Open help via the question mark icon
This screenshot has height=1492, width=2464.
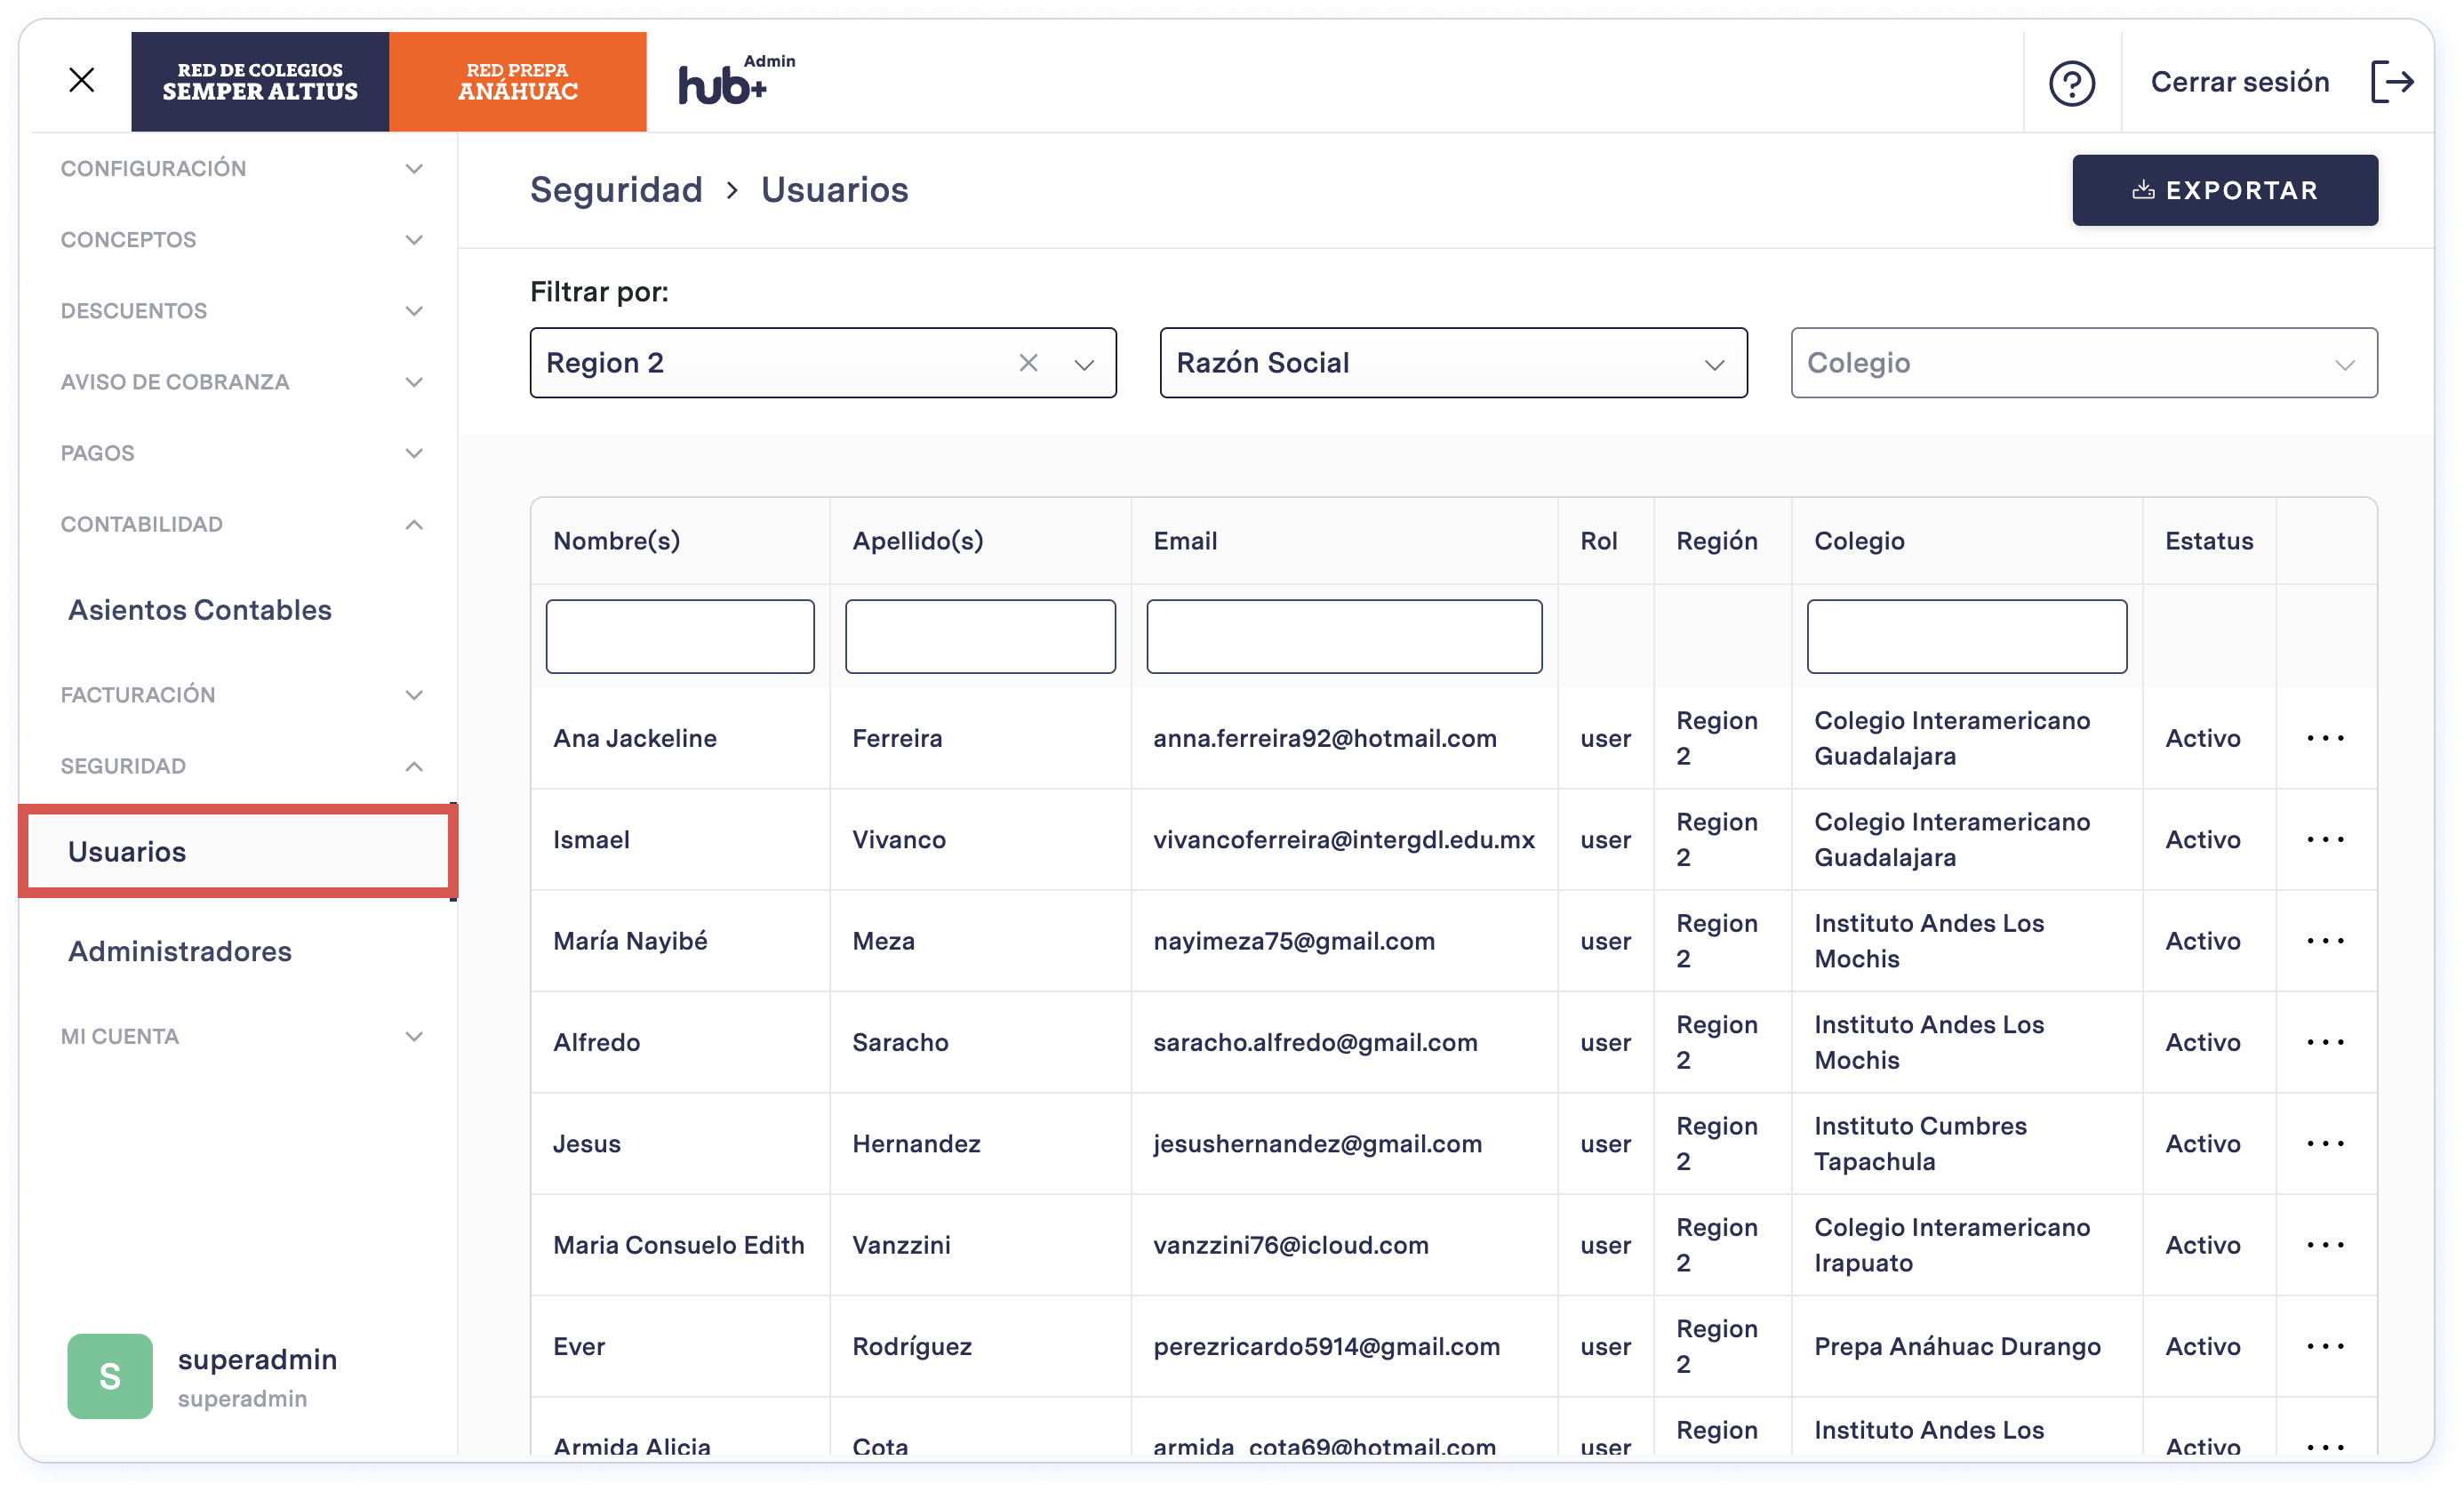pyautogui.click(x=2072, y=82)
